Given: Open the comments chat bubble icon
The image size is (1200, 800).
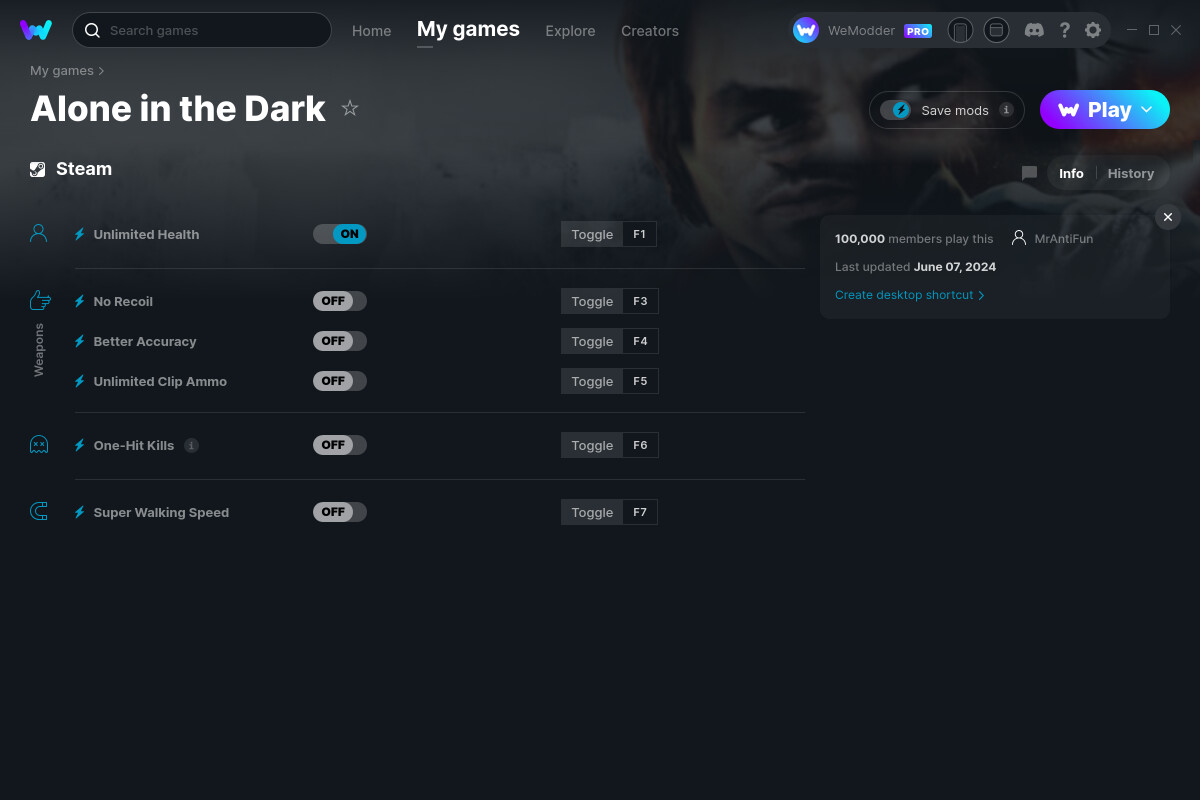Looking at the screenshot, I should point(1029,173).
